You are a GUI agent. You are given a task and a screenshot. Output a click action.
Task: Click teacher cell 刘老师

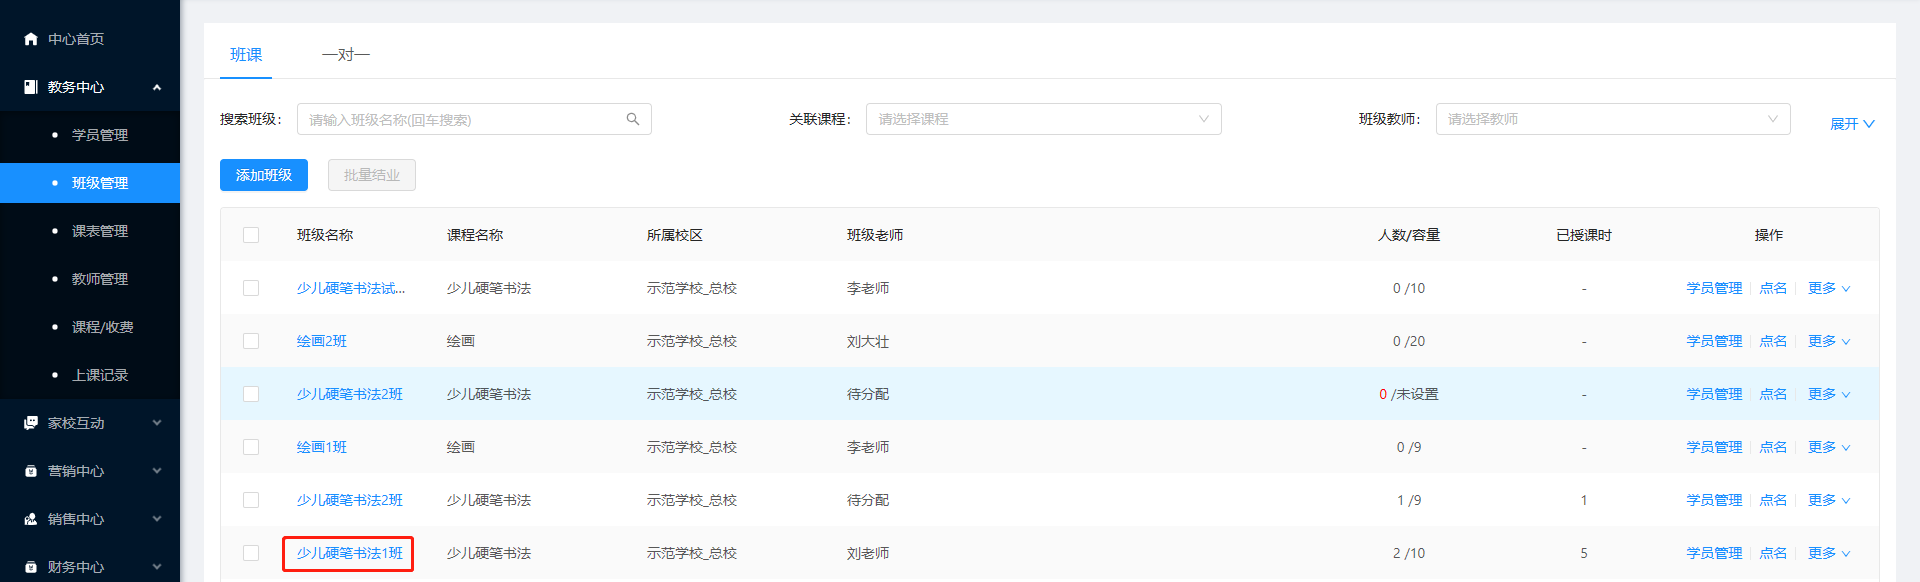868,553
